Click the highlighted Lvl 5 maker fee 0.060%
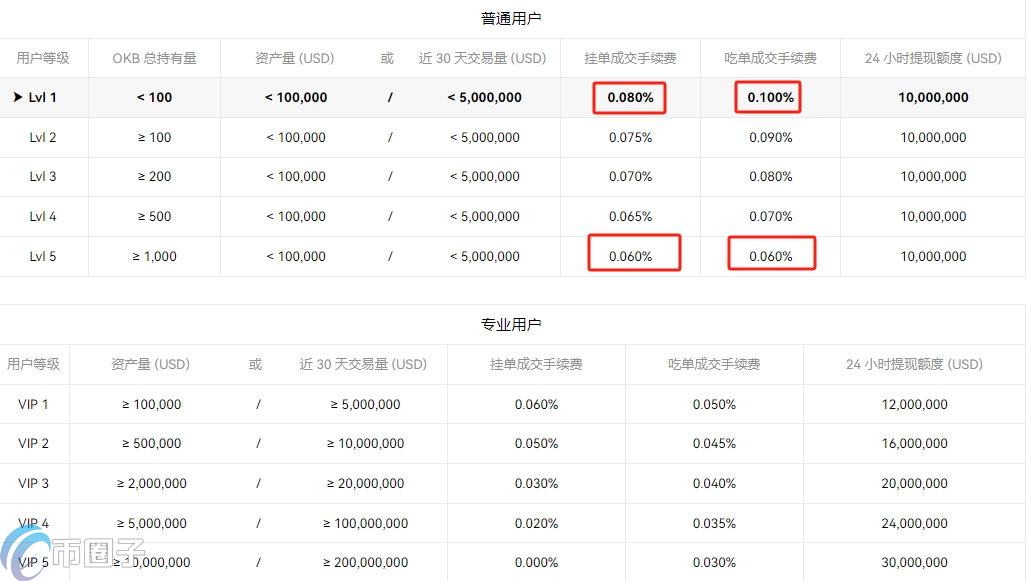This screenshot has width=1028, height=581. [634, 254]
